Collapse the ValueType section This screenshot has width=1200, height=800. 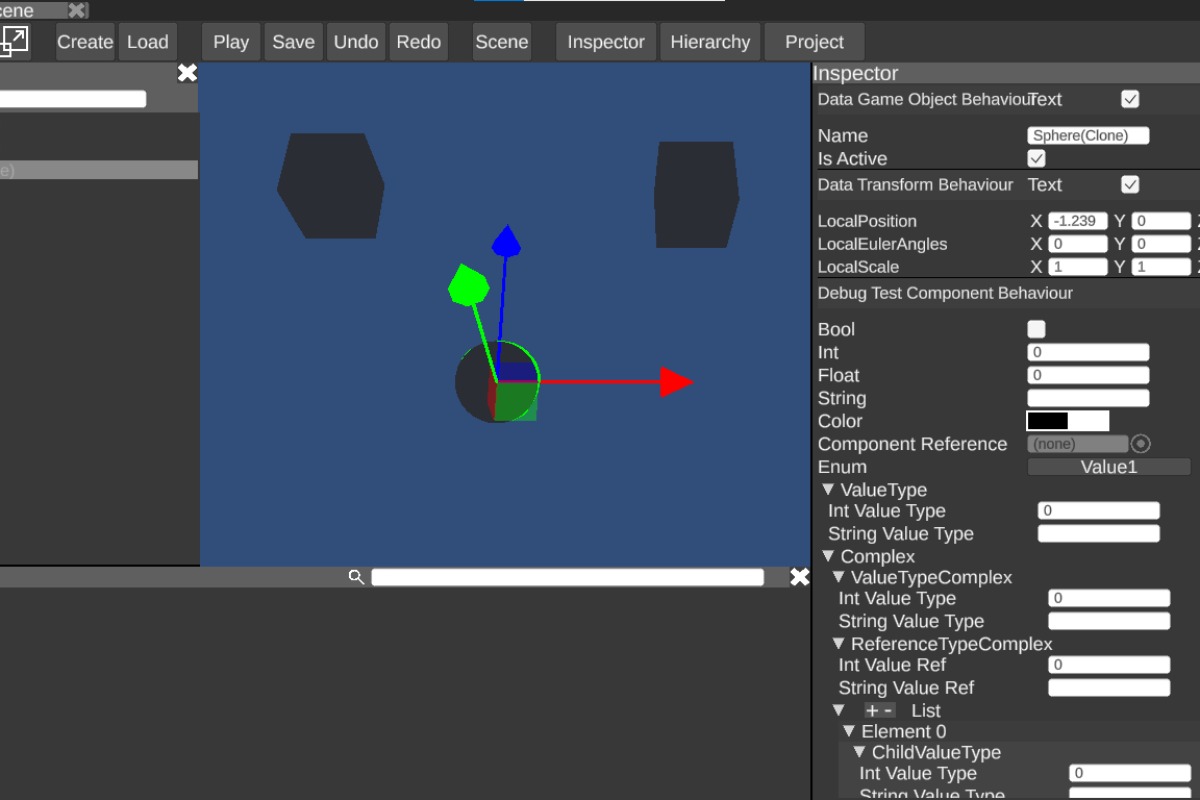click(x=828, y=490)
